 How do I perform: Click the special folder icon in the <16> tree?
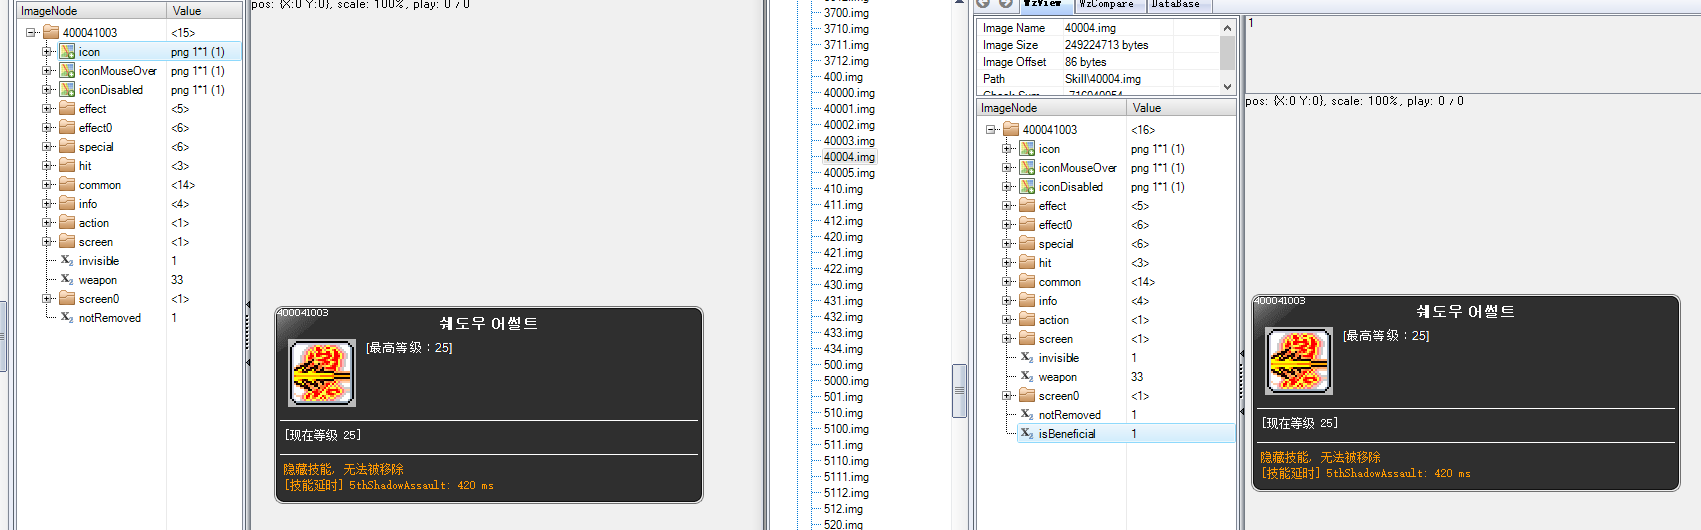click(1027, 244)
